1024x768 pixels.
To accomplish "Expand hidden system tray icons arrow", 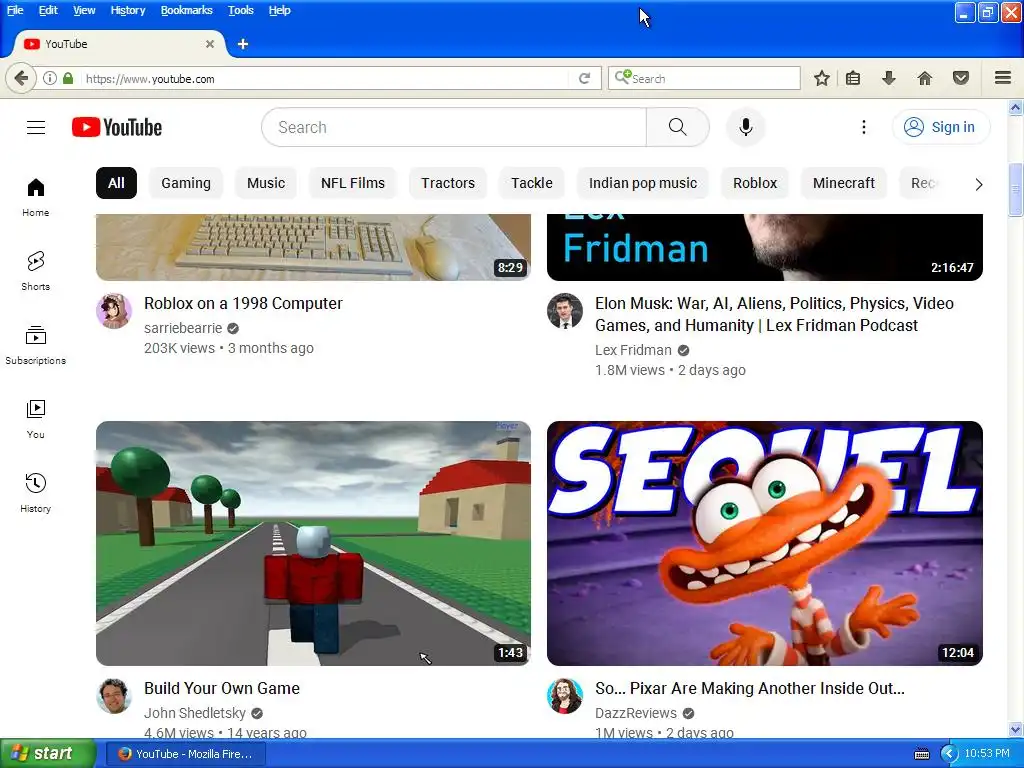I will pyautogui.click(x=949, y=754).
